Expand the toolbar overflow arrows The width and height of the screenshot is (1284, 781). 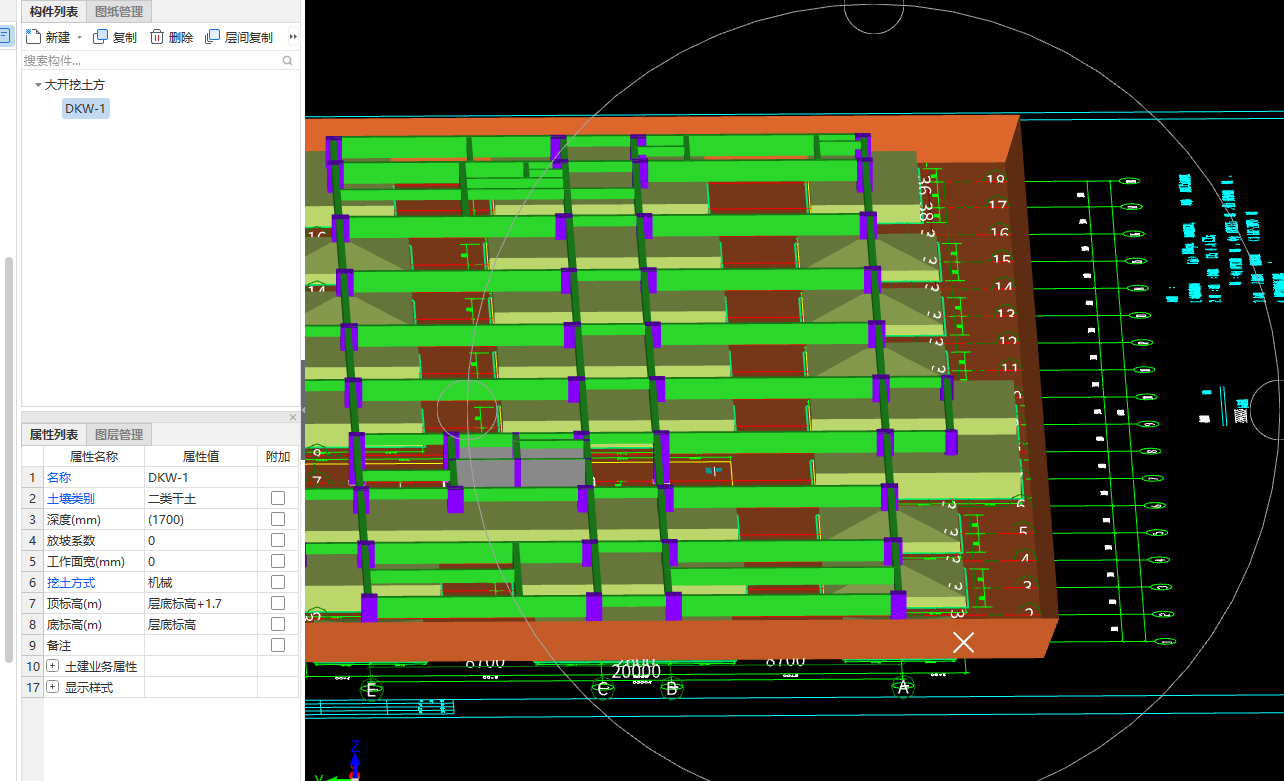(x=293, y=37)
